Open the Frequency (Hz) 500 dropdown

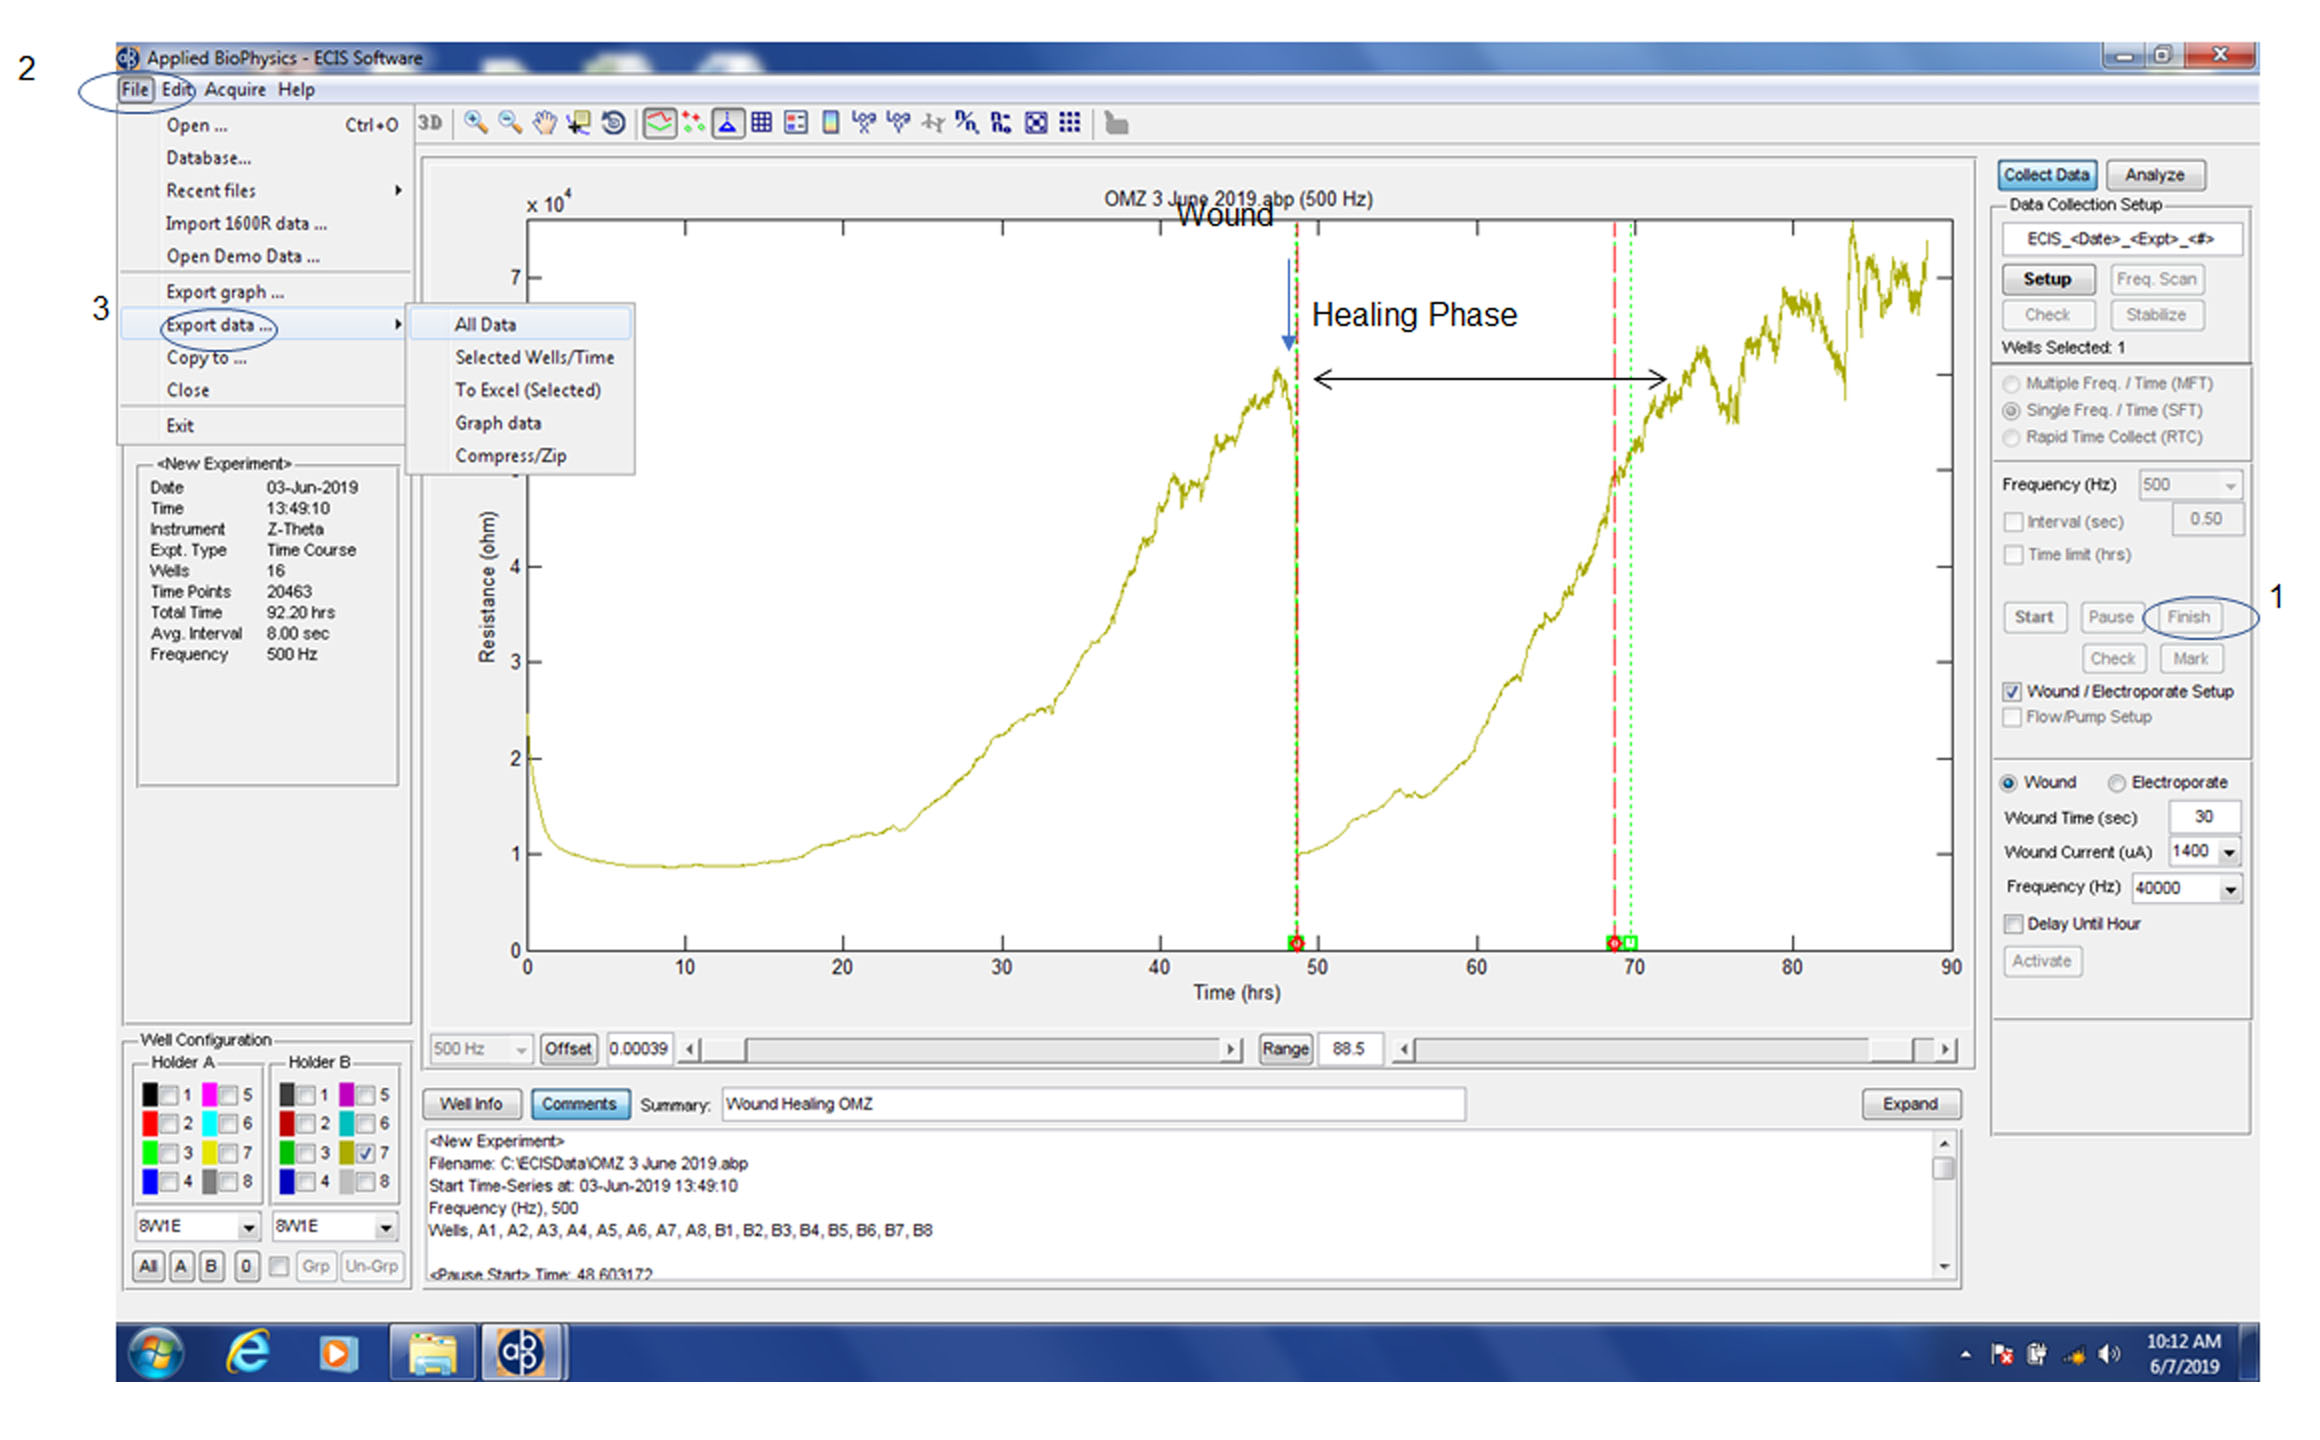[x=2190, y=485]
